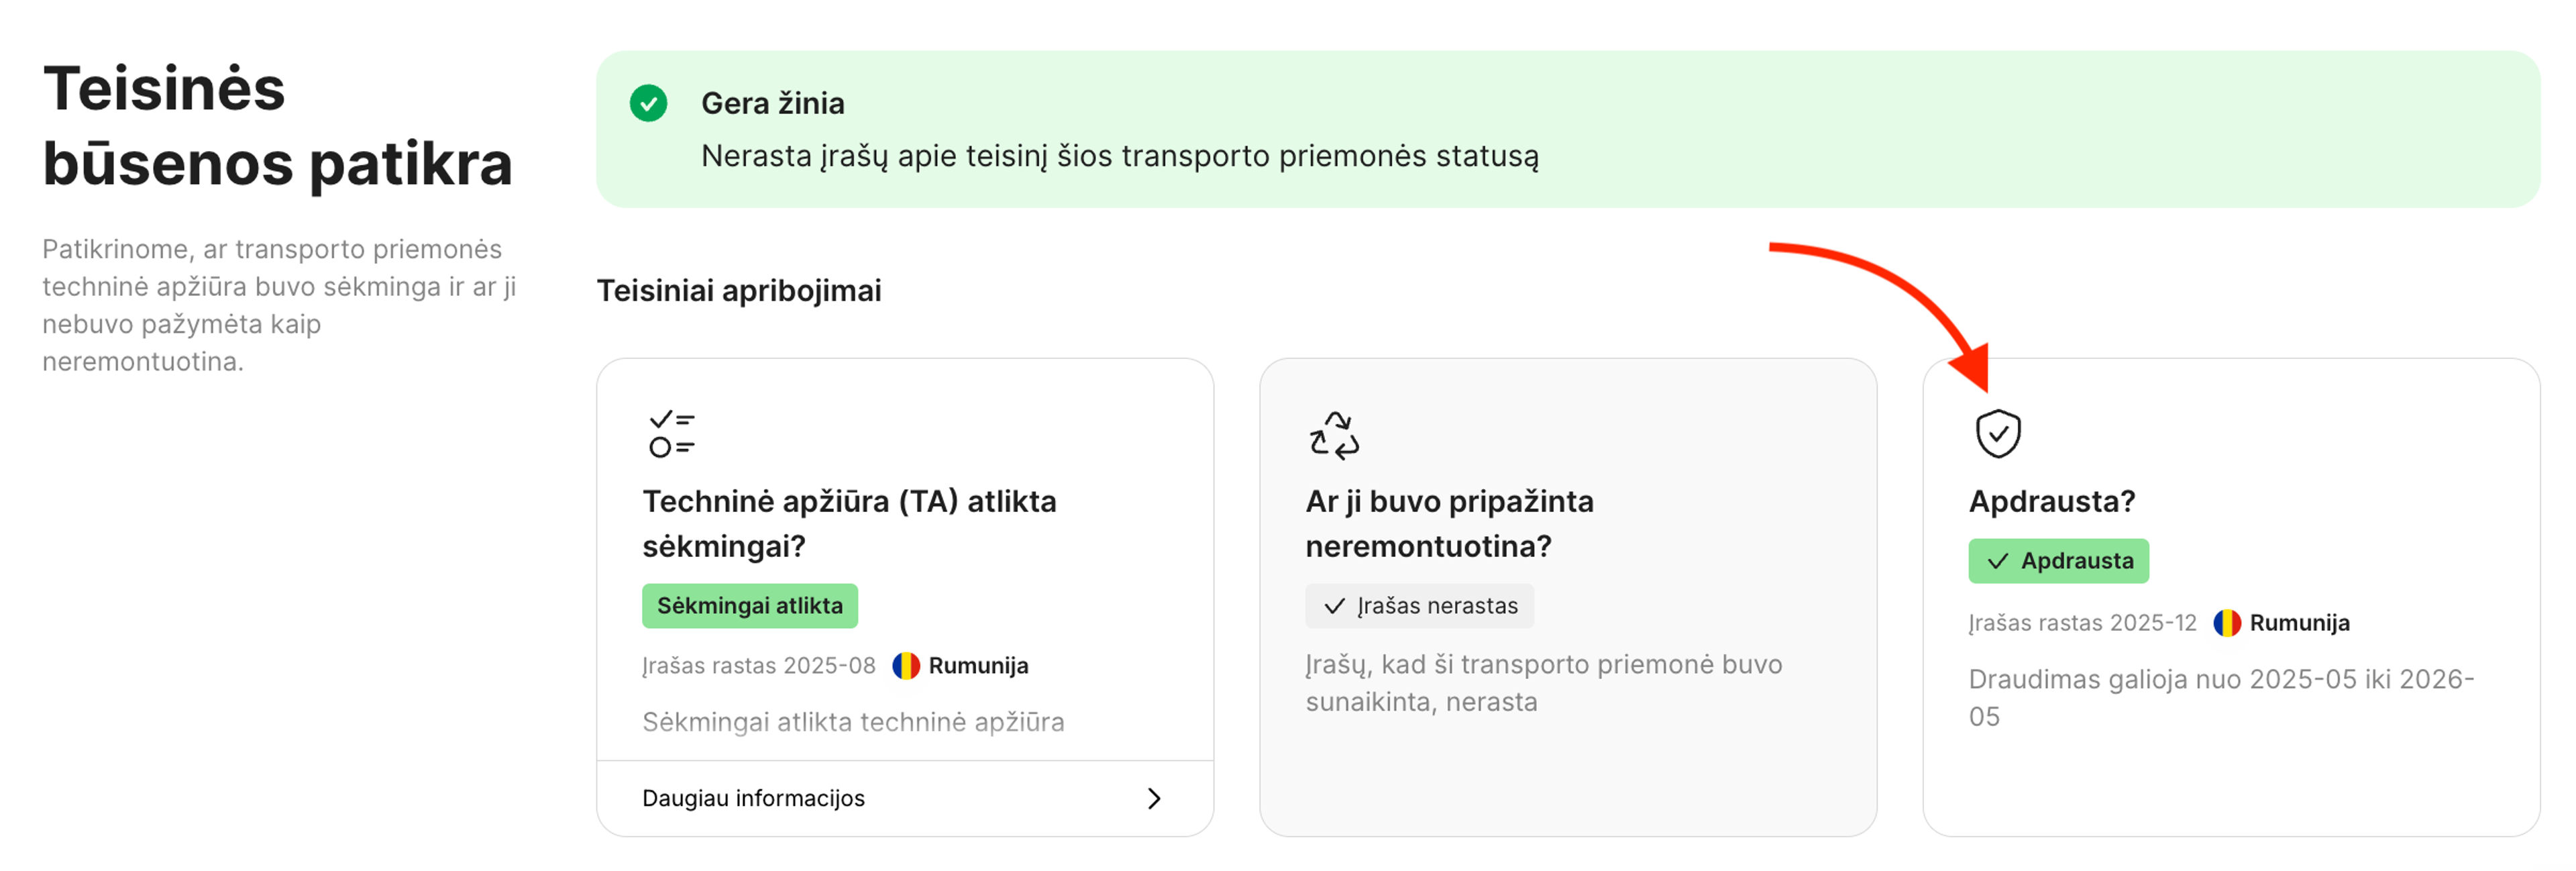Click the green checkmark icon beside Gera žinia
The height and width of the screenshot is (871, 2576).
[651, 104]
